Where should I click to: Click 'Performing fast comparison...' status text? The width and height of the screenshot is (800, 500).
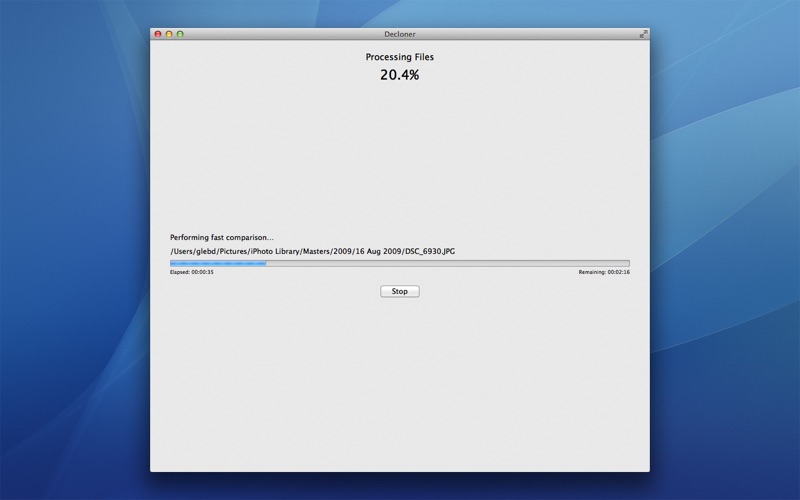[x=221, y=237]
